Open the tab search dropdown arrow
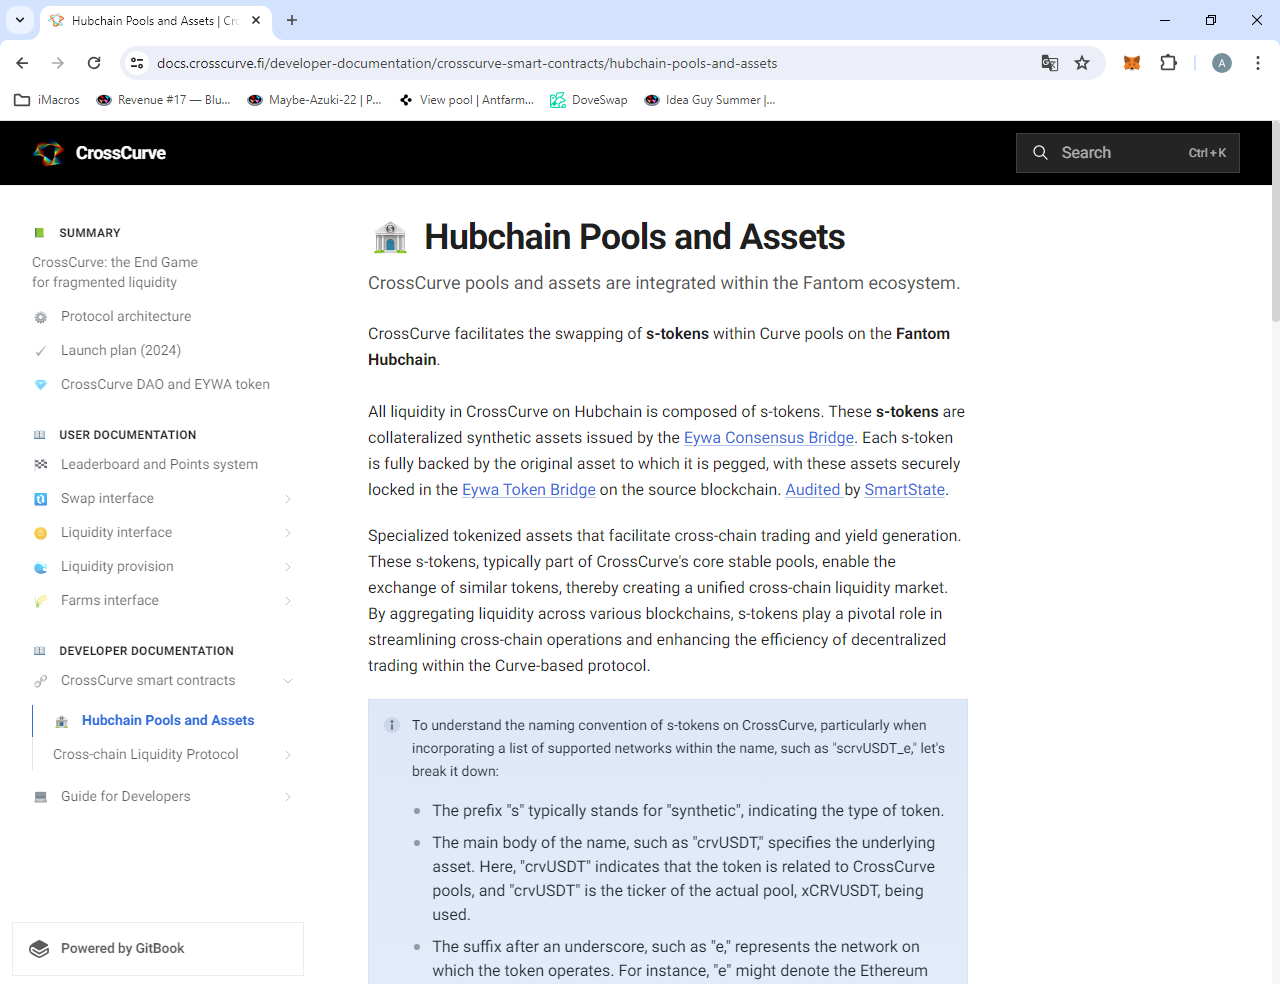The image size is (1280, 984). (x=19, y=20)
